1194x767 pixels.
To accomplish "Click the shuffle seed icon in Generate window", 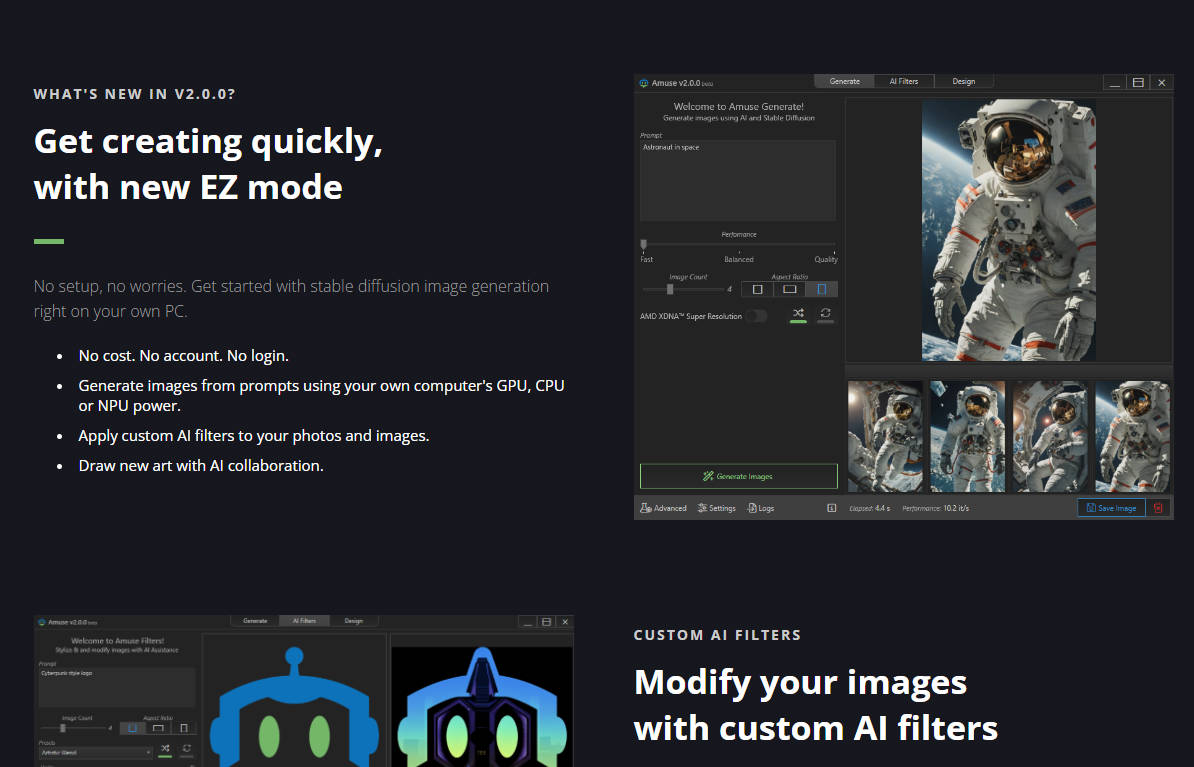I will [798, 314].
